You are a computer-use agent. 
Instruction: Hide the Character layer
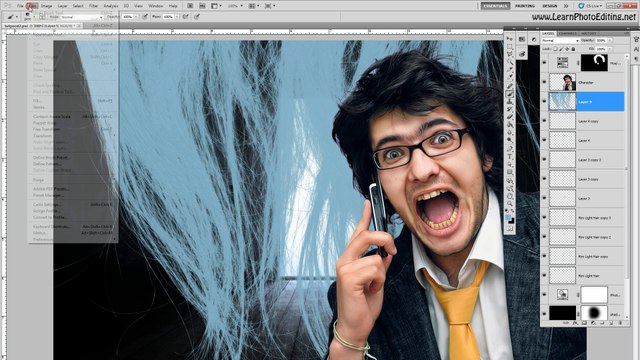pyautogui.click(x=544, y=82)
